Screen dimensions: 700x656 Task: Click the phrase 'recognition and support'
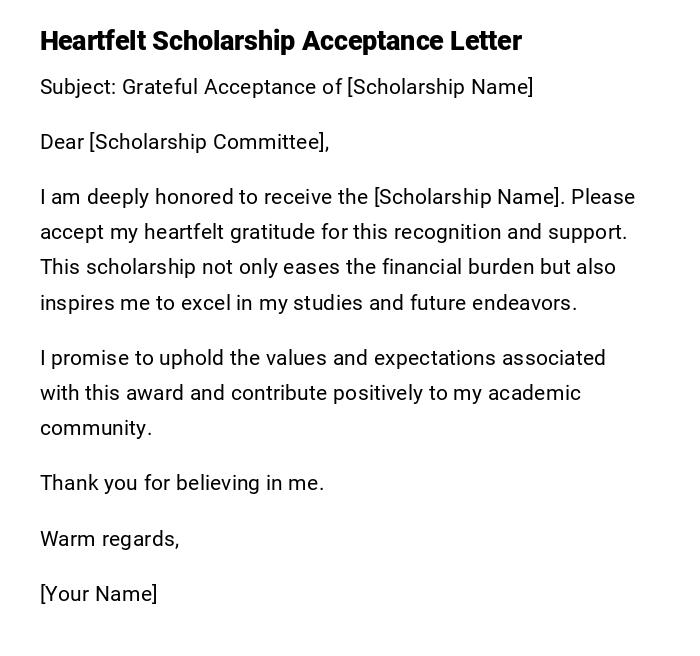tap(510, 232)
